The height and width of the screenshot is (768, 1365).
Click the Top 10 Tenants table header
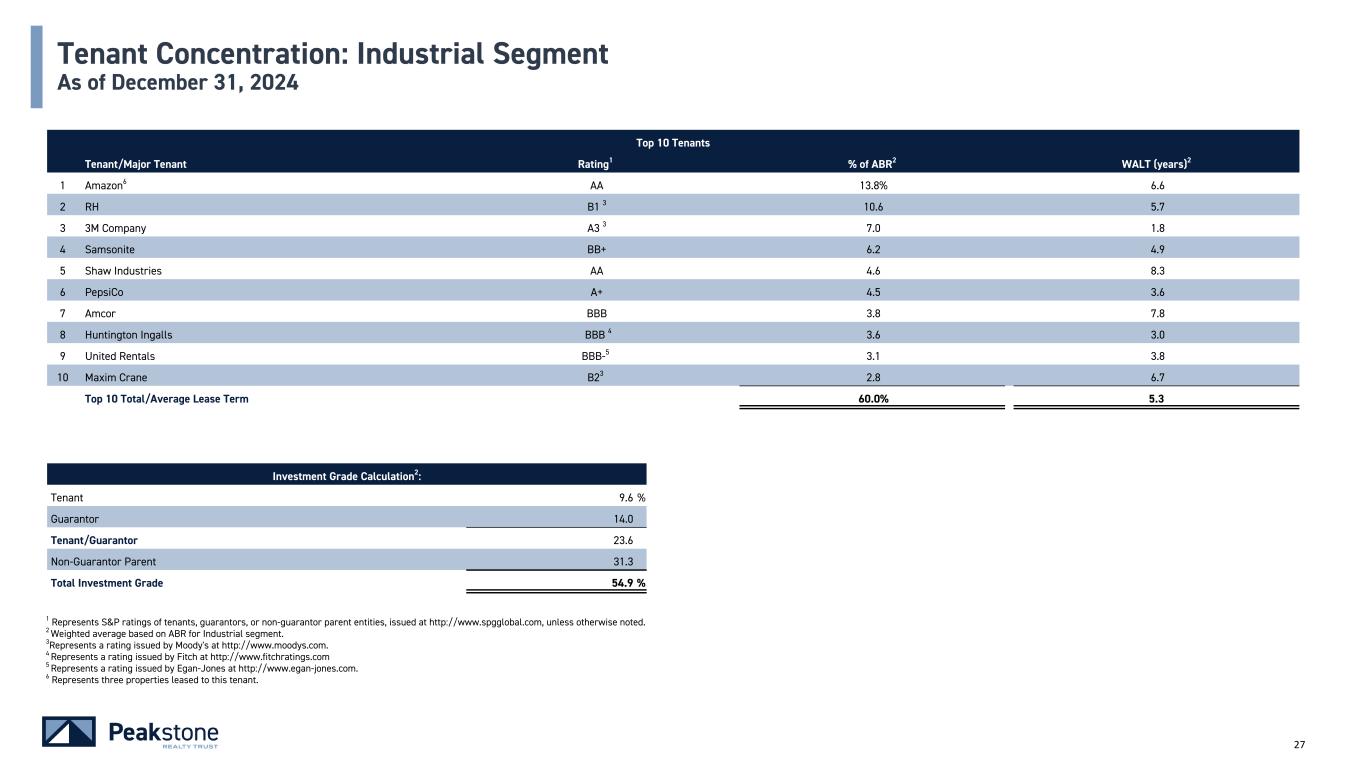(x=671, y=143)
